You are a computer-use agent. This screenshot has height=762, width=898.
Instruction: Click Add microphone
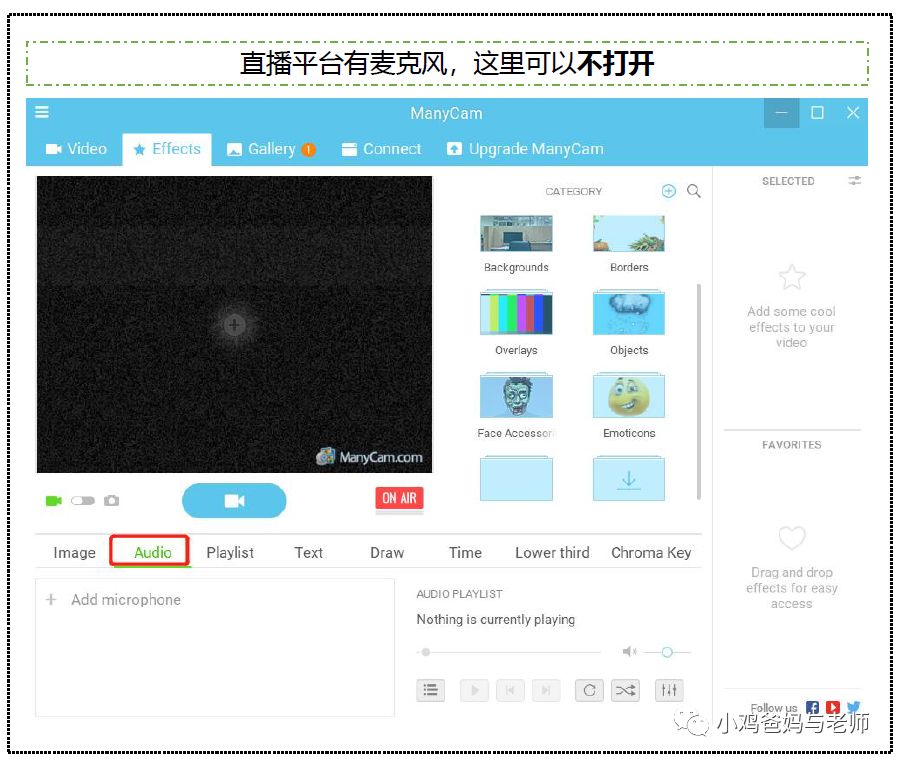[113, 599]
